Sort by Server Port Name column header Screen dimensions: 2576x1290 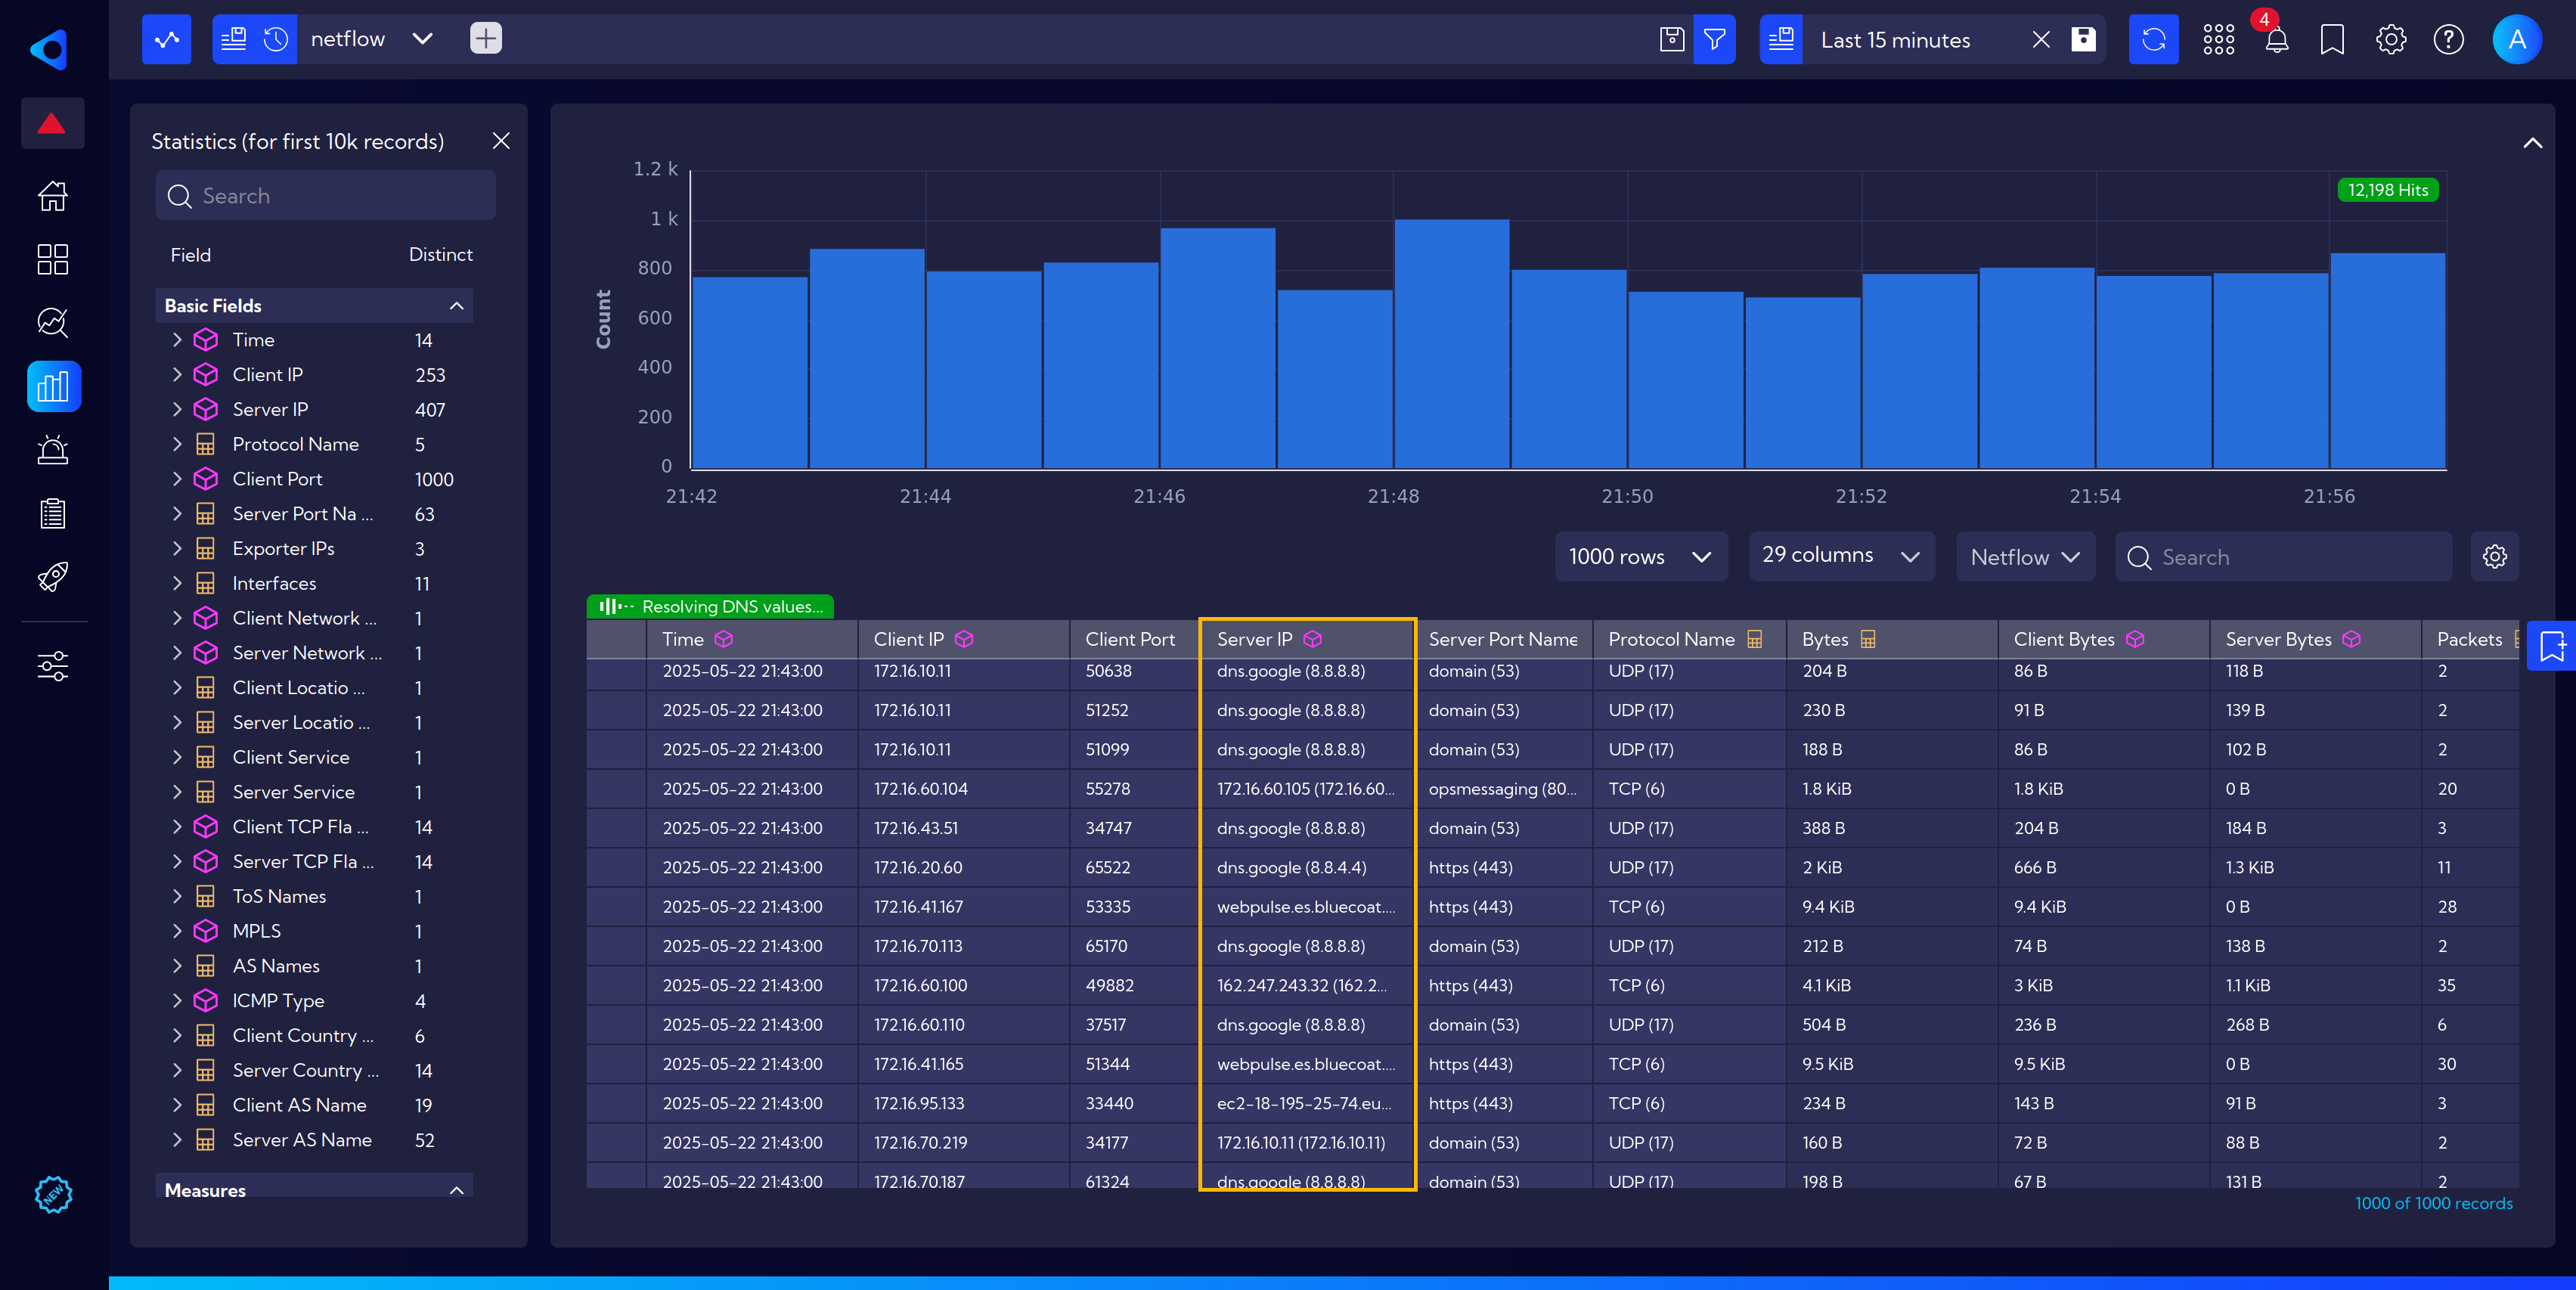pyautogui.click(x=1503, y=639)
